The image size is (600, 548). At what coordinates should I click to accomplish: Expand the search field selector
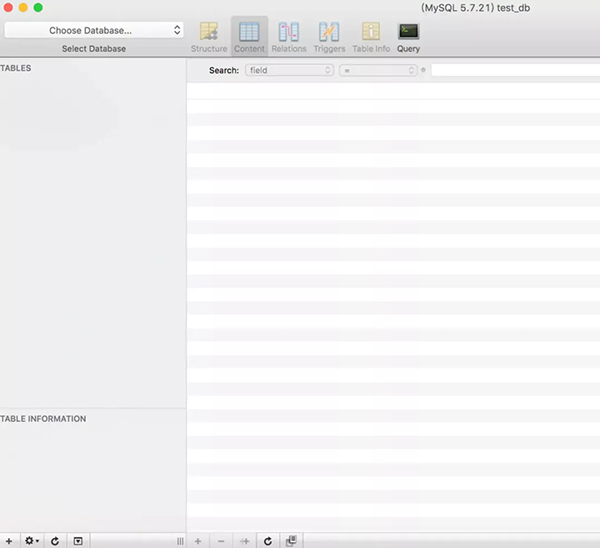point(290,70)
